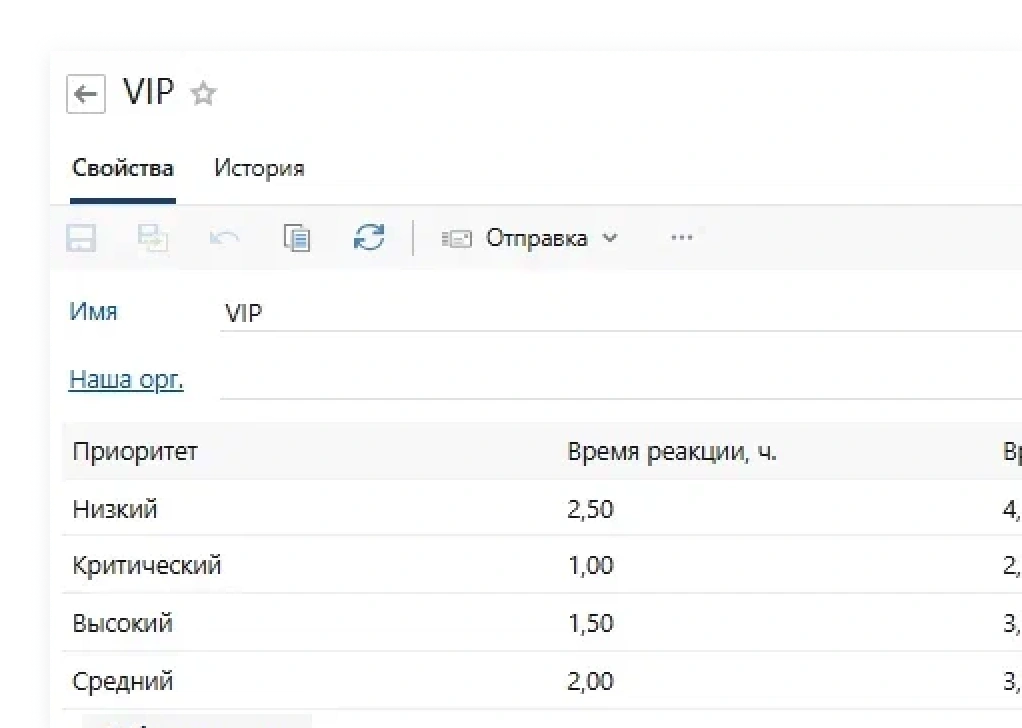Click the Copy record icon

tap(297, 238)
